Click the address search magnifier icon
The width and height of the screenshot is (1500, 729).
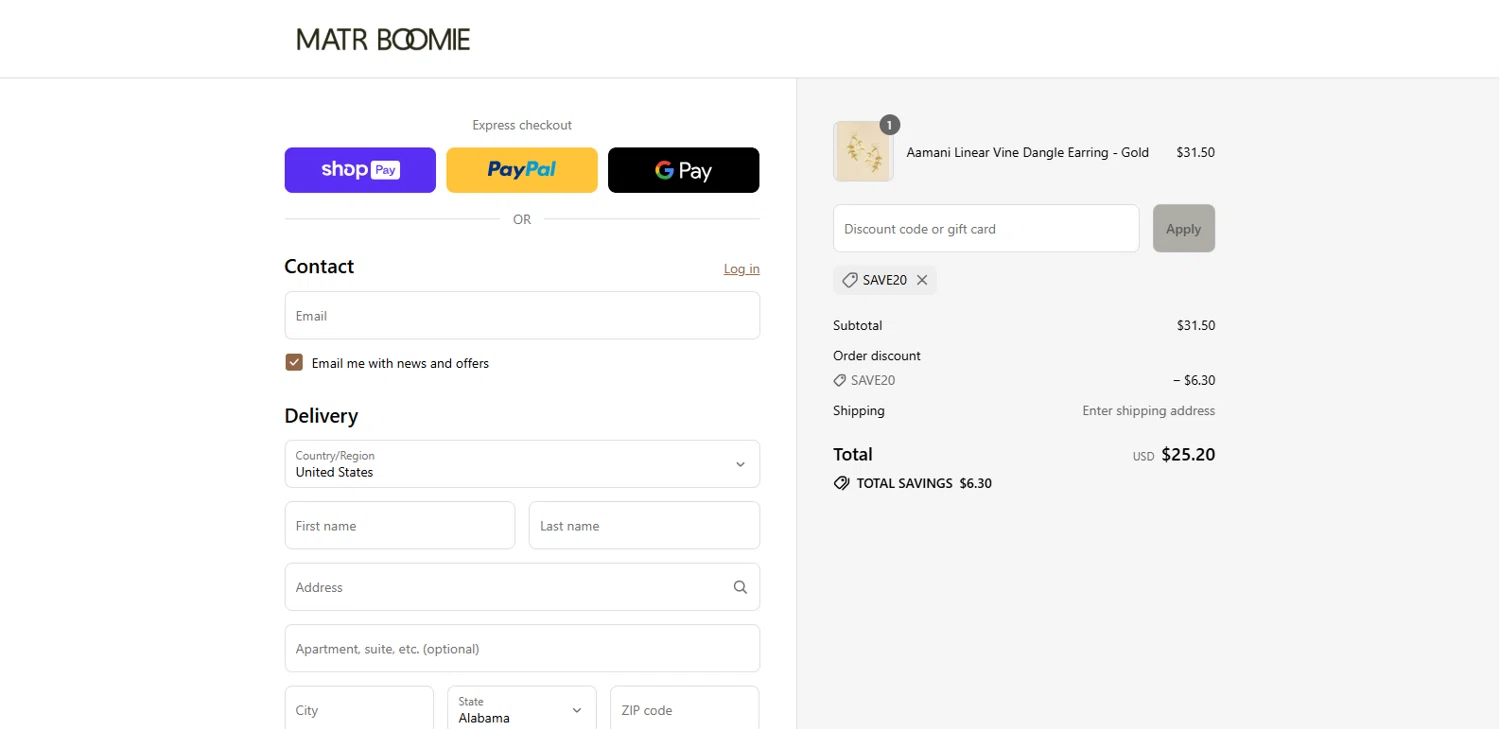740,587
